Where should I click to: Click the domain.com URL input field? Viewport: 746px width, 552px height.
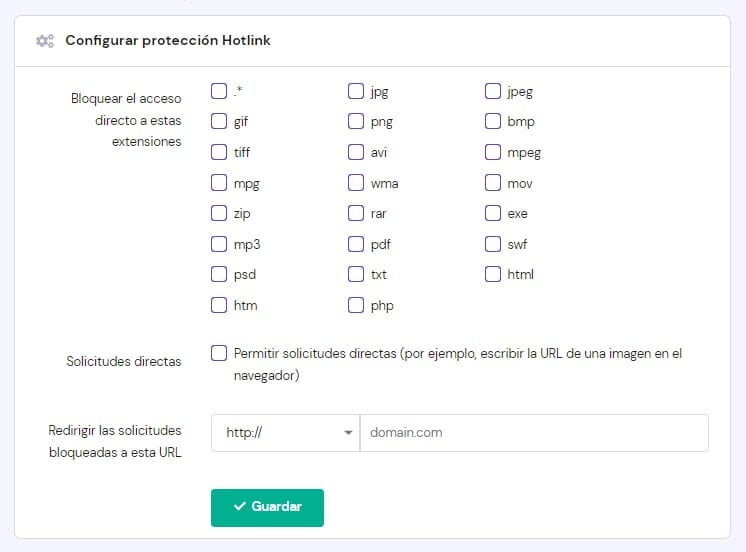(x=533, y=433)
